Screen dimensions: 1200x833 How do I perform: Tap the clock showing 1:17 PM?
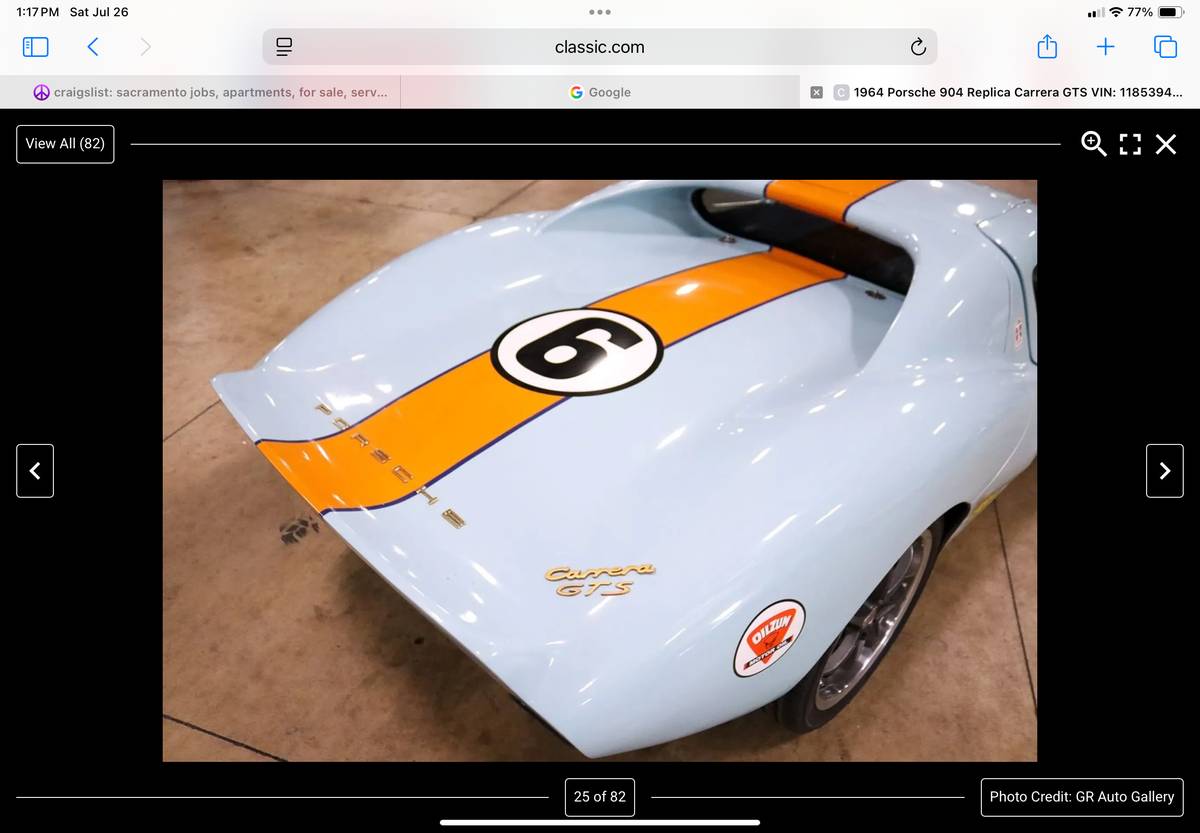point(38,12)
